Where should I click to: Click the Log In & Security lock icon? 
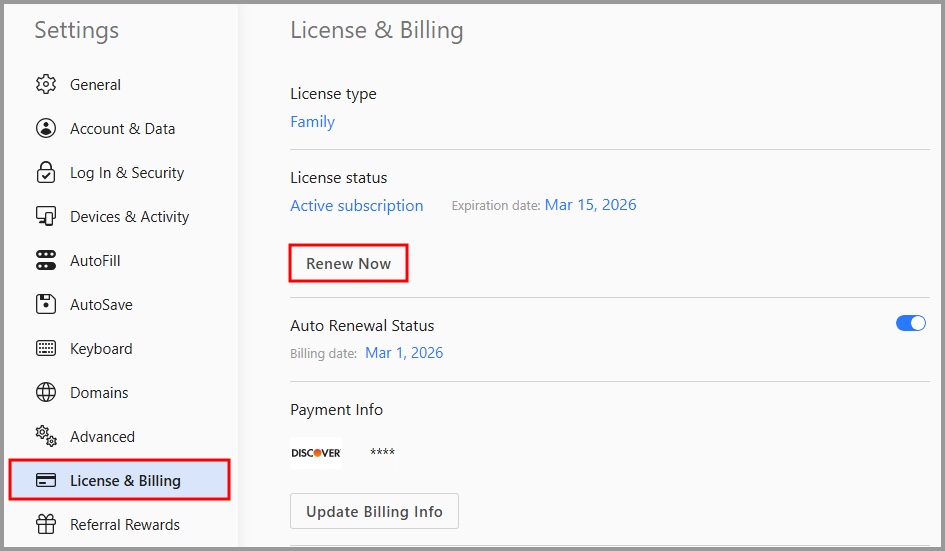[46, 172]
